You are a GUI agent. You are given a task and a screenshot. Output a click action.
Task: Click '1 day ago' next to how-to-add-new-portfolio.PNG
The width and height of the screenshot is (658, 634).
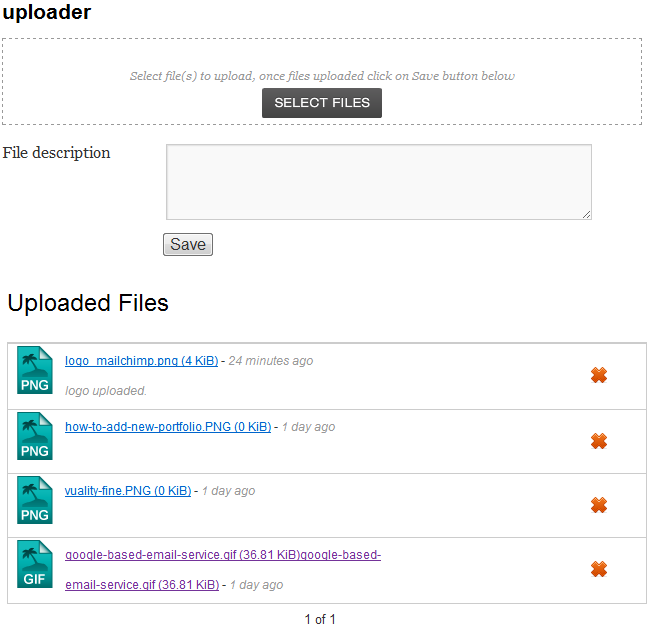click(x=308, y=427)
